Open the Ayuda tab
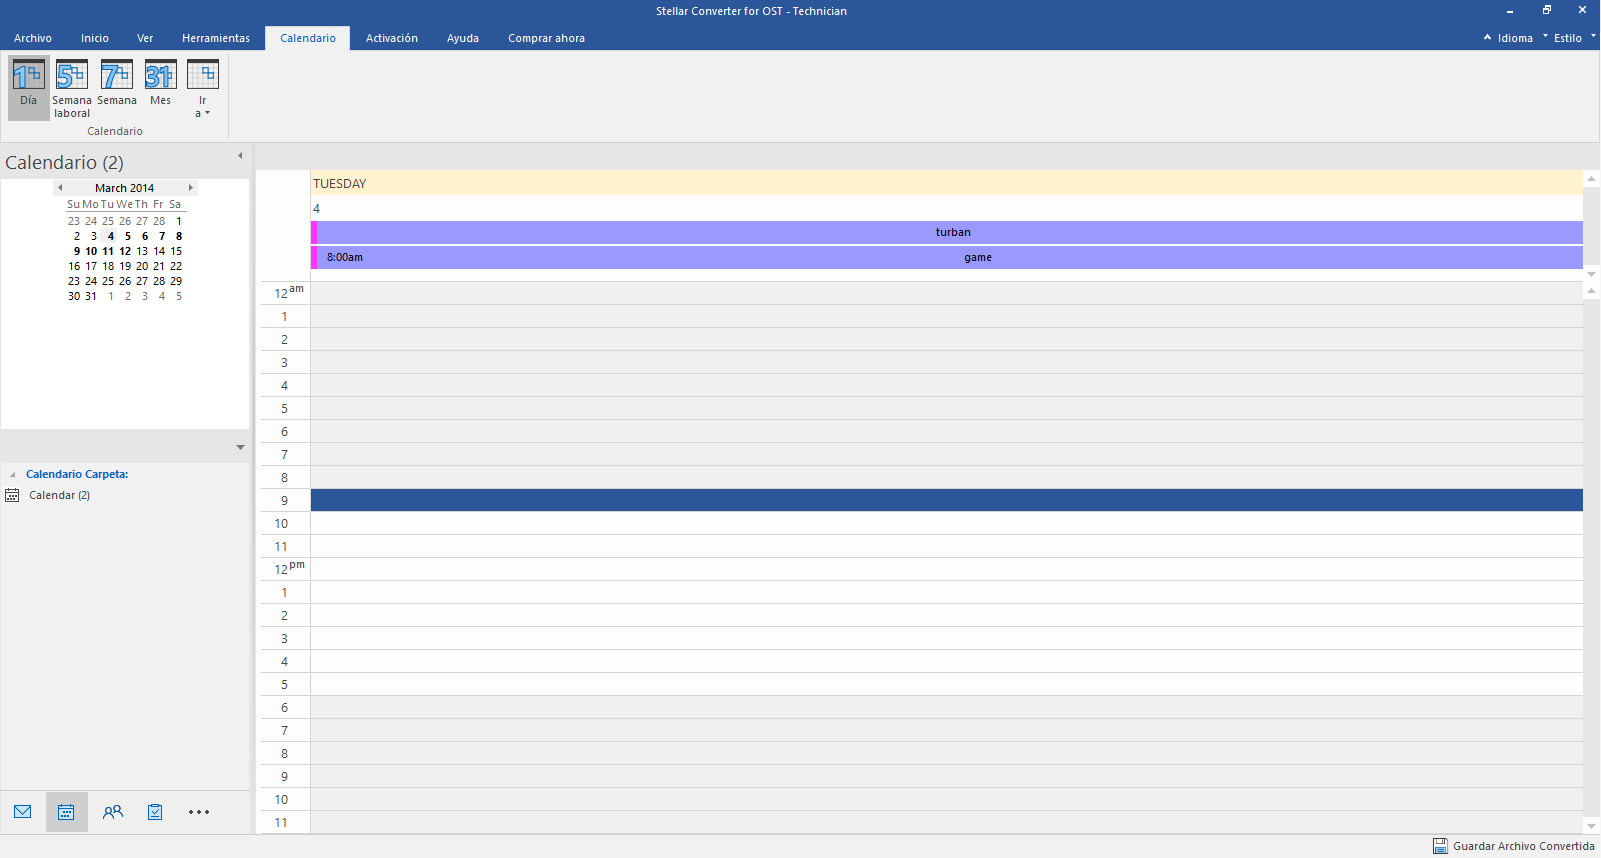 pos(463,38)
